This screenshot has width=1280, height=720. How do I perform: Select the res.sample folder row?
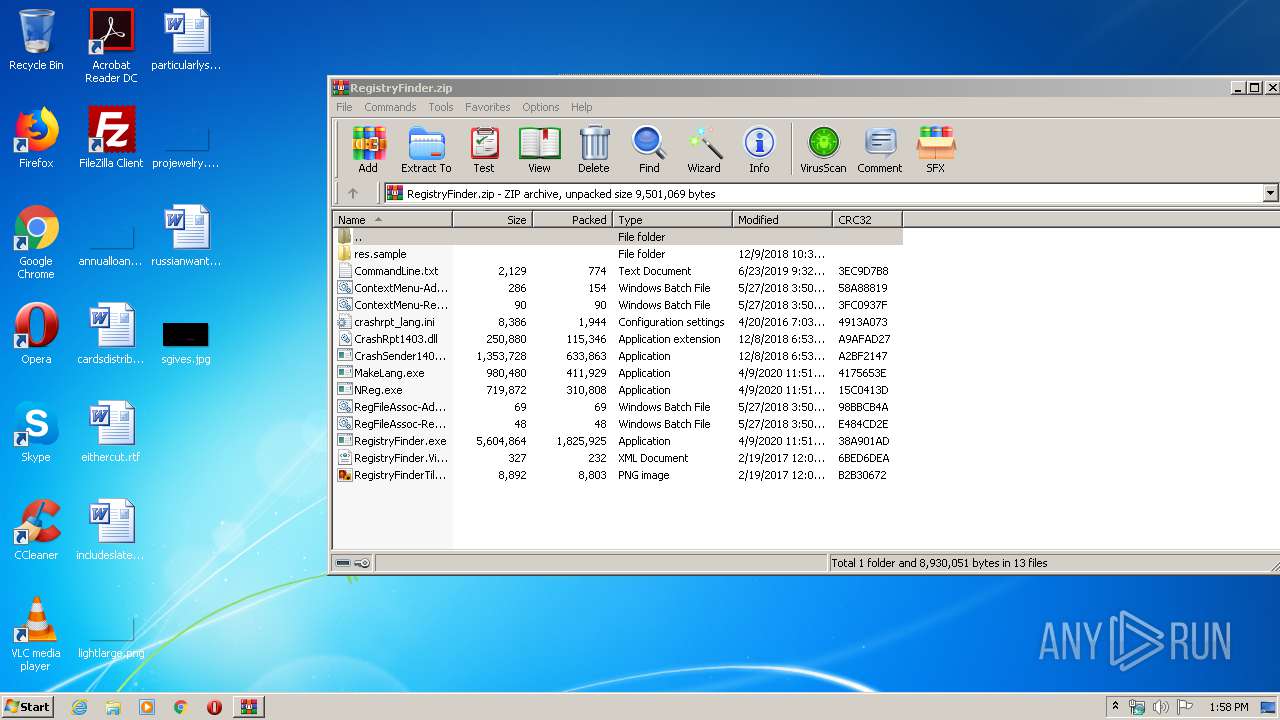618,254
